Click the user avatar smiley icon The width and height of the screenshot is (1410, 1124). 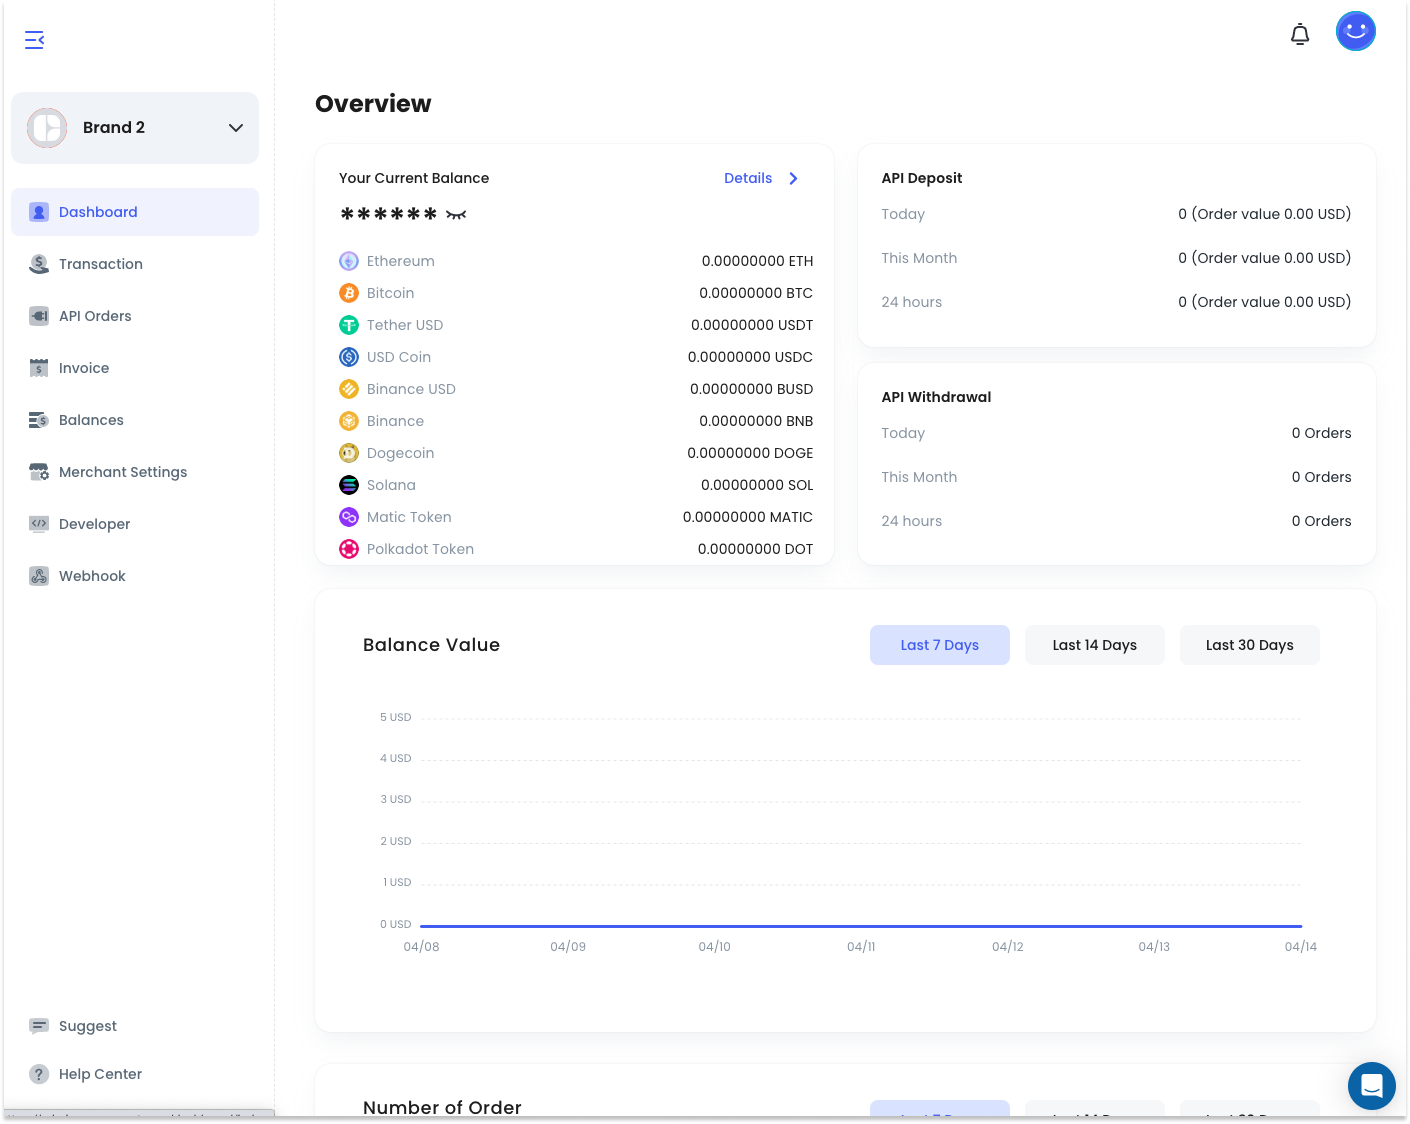click(1355, 31)
